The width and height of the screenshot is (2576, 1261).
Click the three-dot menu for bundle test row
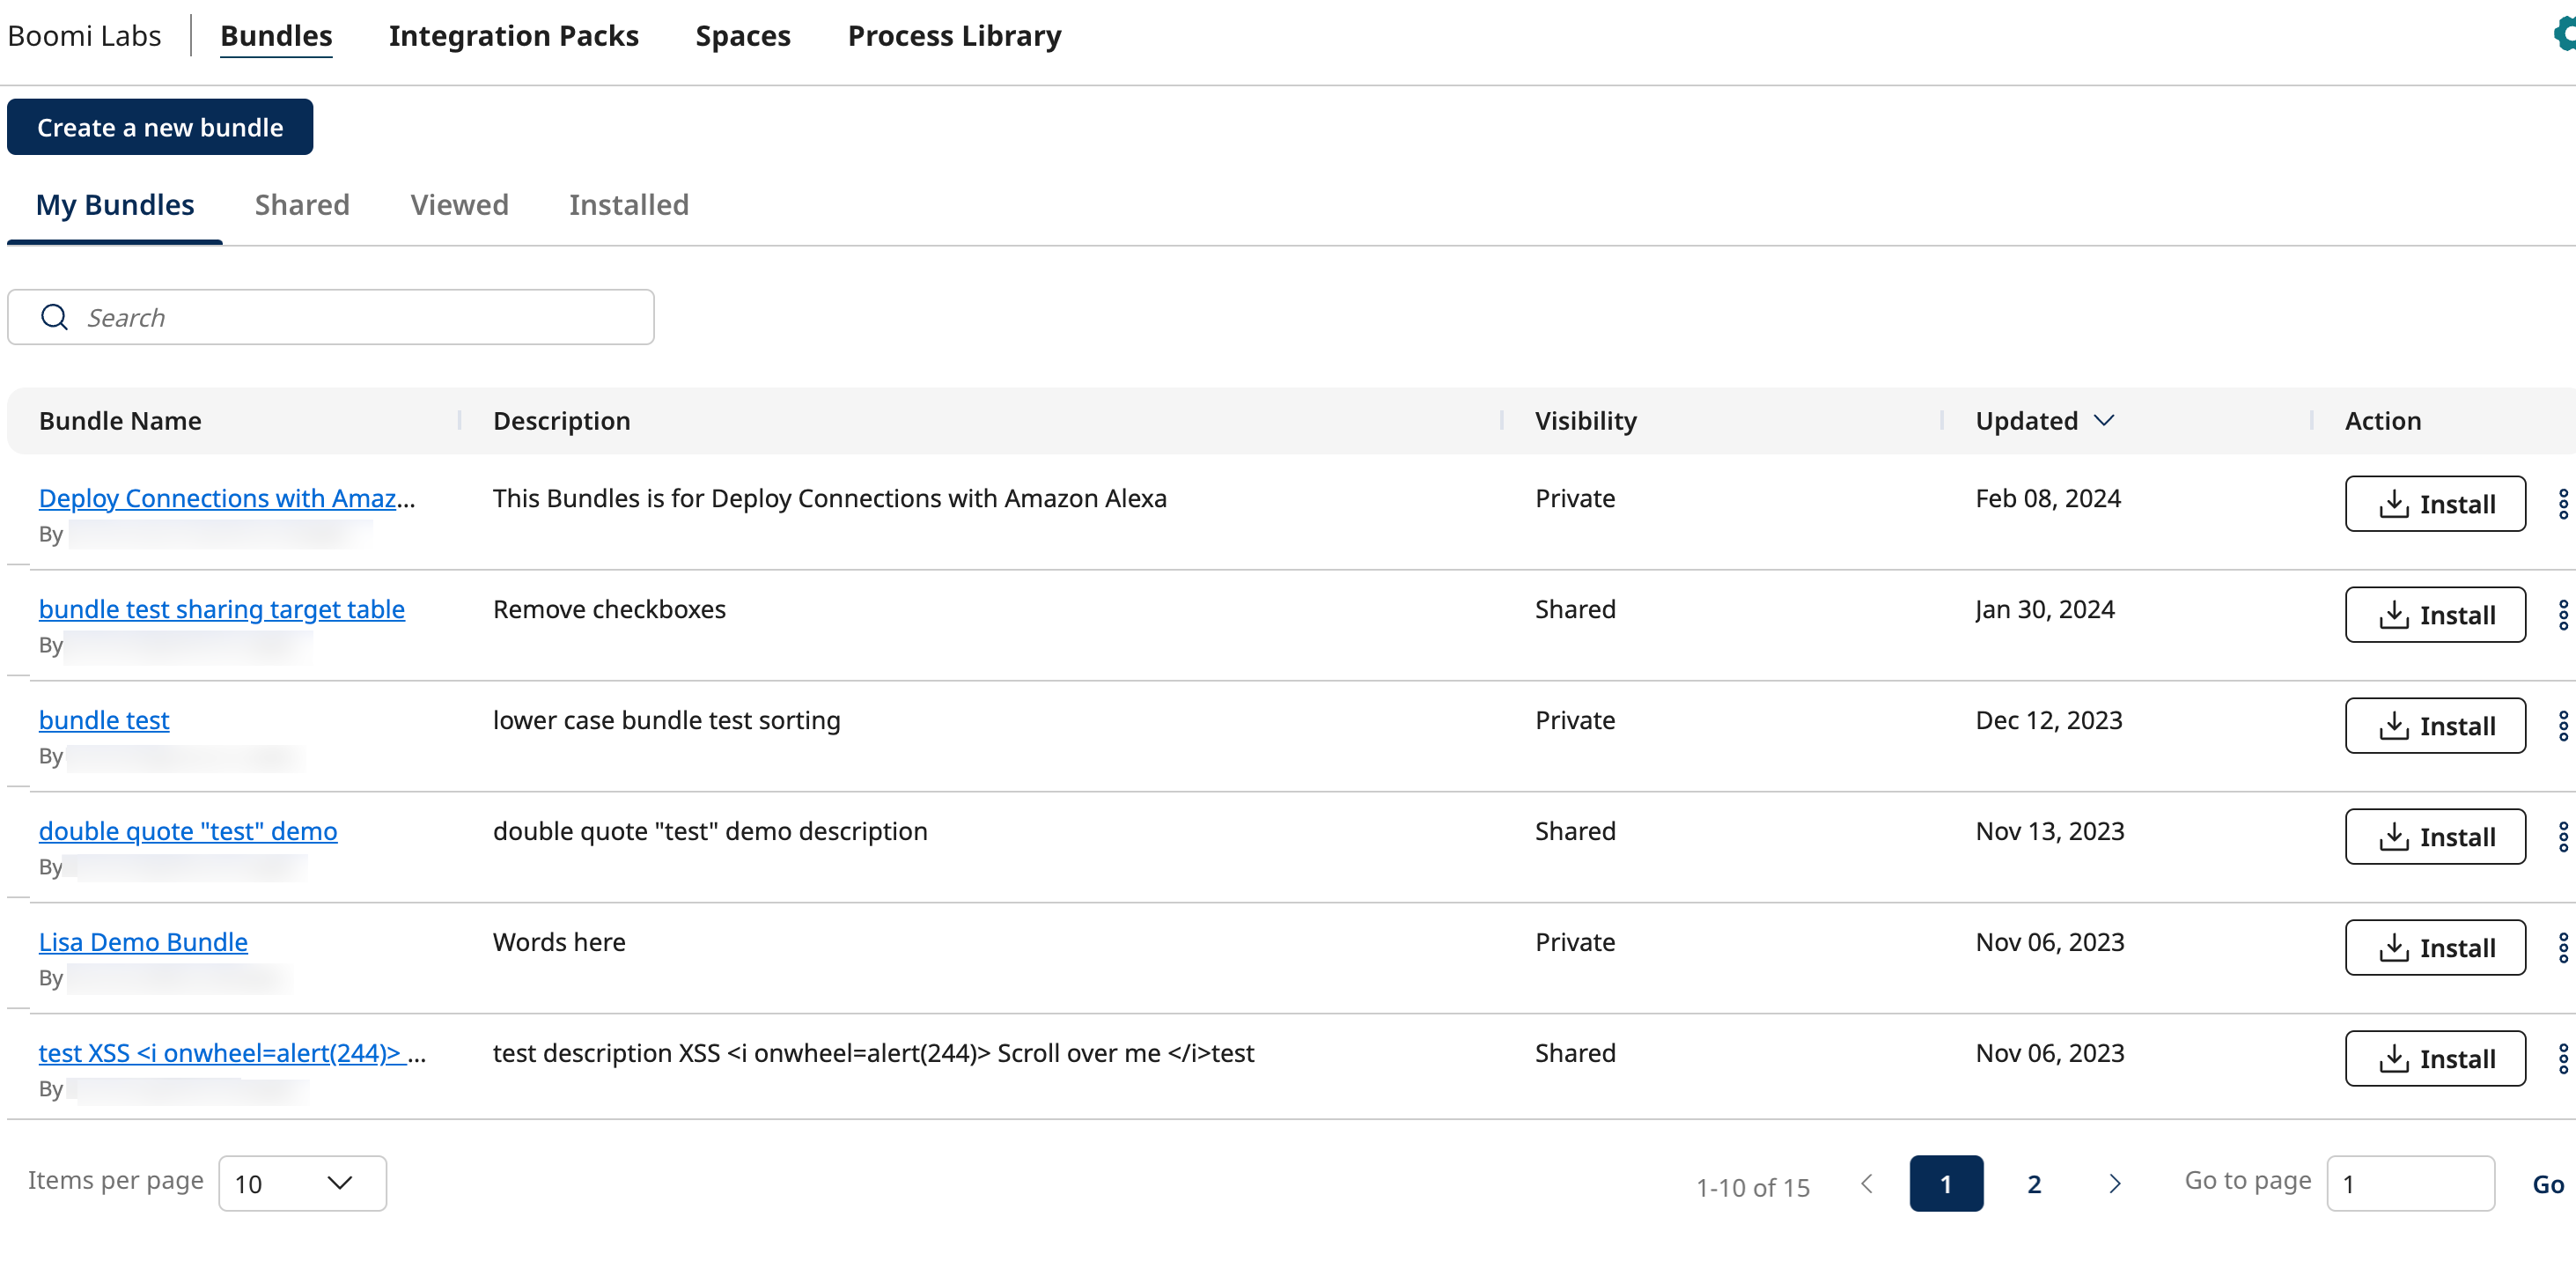pyautogui.click(x=2562, y=725)
